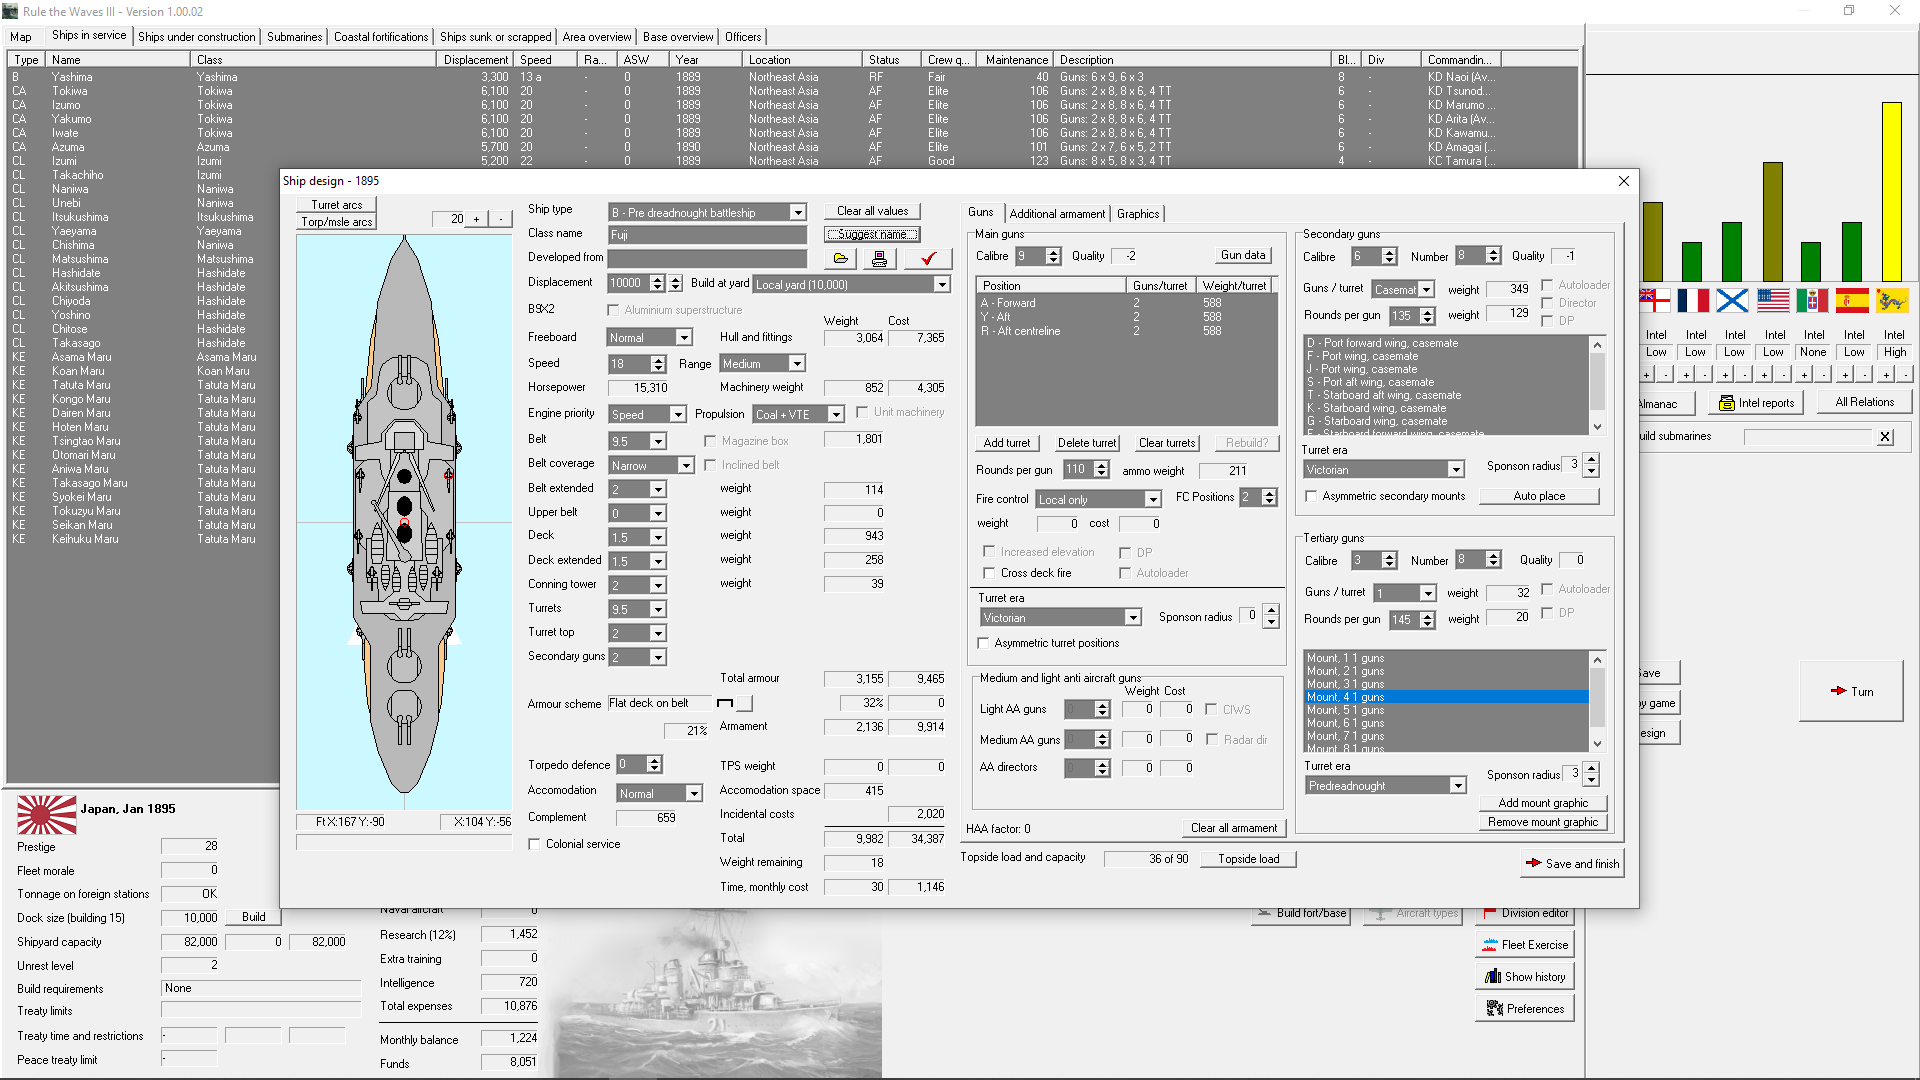
Task: Open the Coastal fortifications tab
Action: [380, 37]
